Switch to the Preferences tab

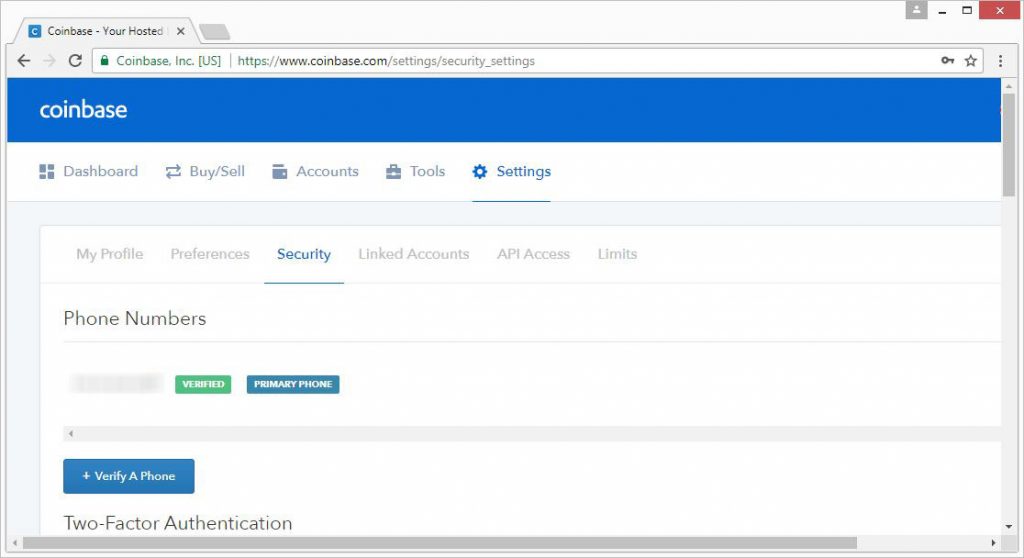[210, 254]
